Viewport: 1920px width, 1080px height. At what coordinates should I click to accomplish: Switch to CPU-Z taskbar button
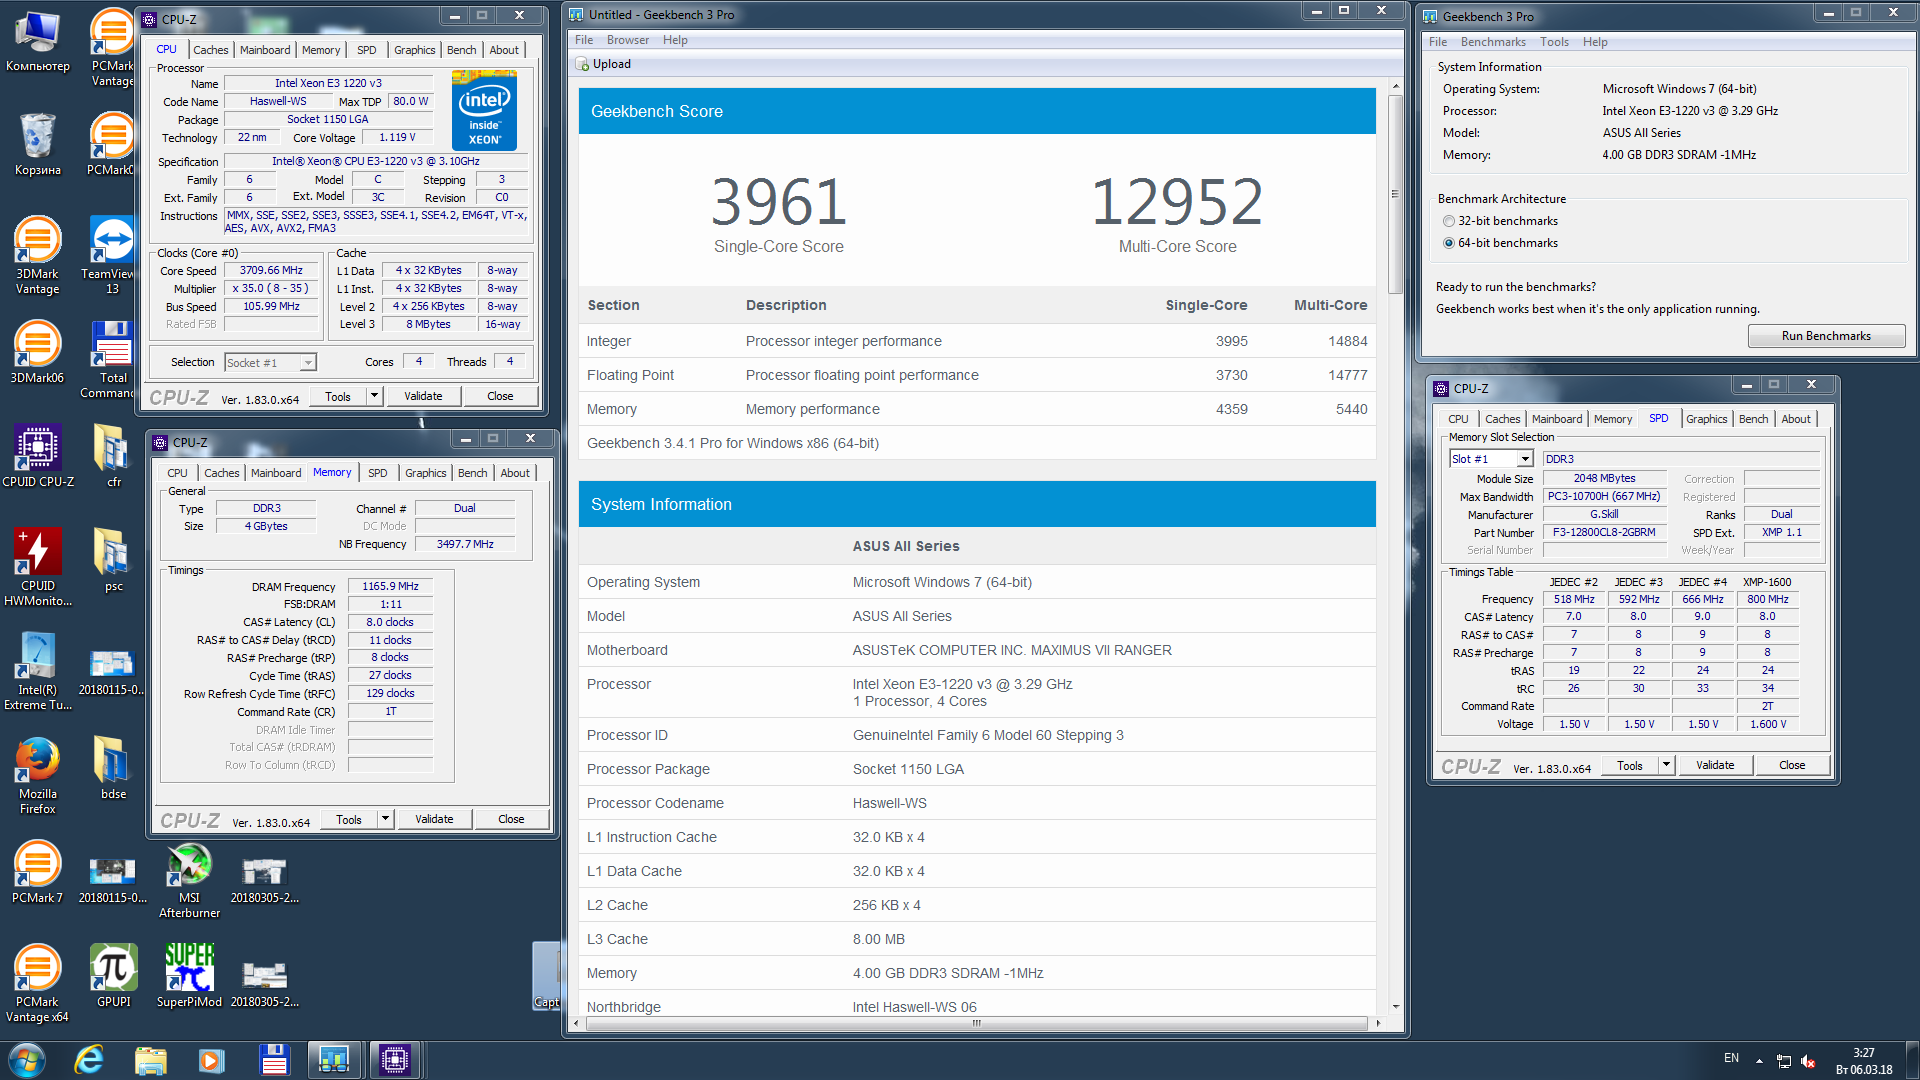click(x=394, y=1059)
